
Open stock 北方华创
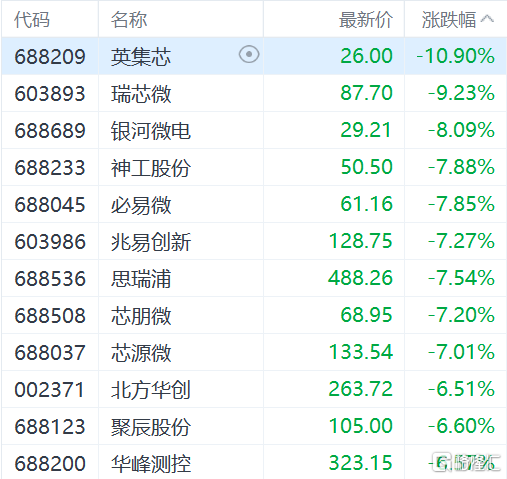click(151, 389)
